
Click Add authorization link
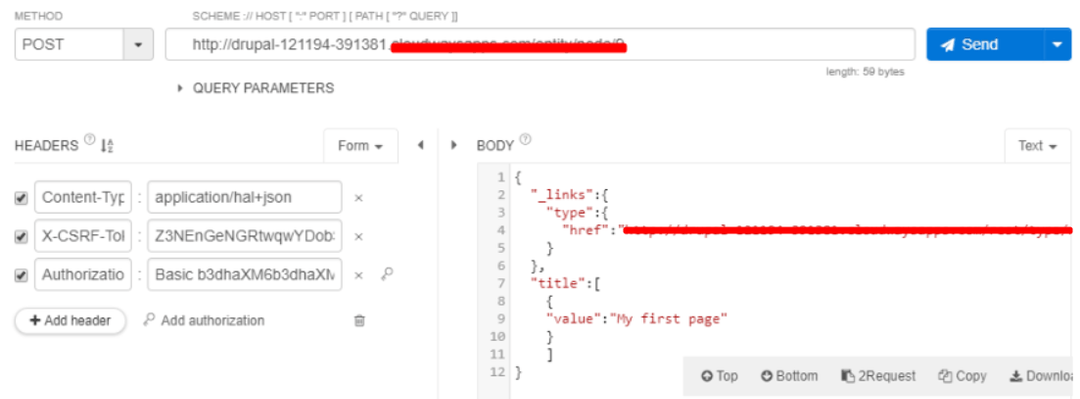205,320
